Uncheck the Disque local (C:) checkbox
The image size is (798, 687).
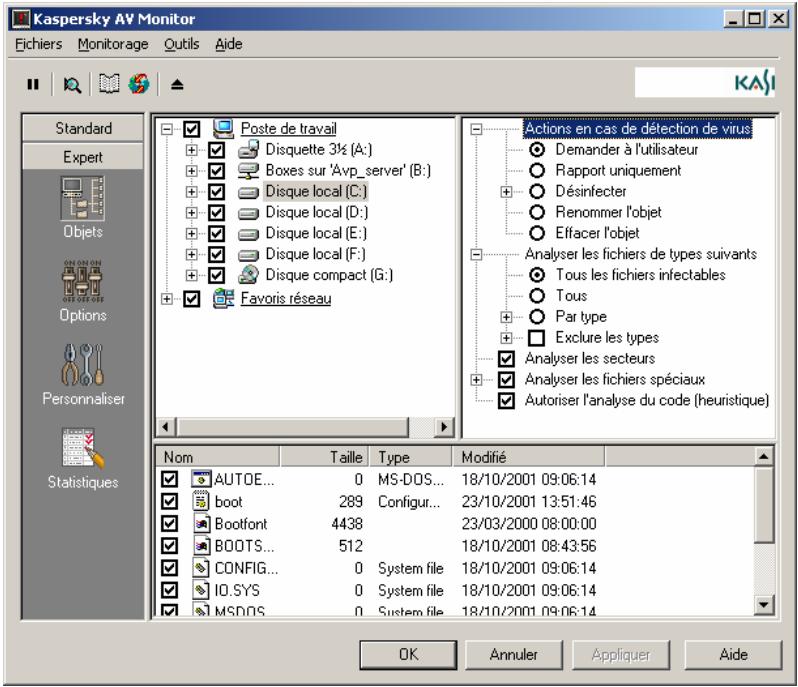(217, 192)
